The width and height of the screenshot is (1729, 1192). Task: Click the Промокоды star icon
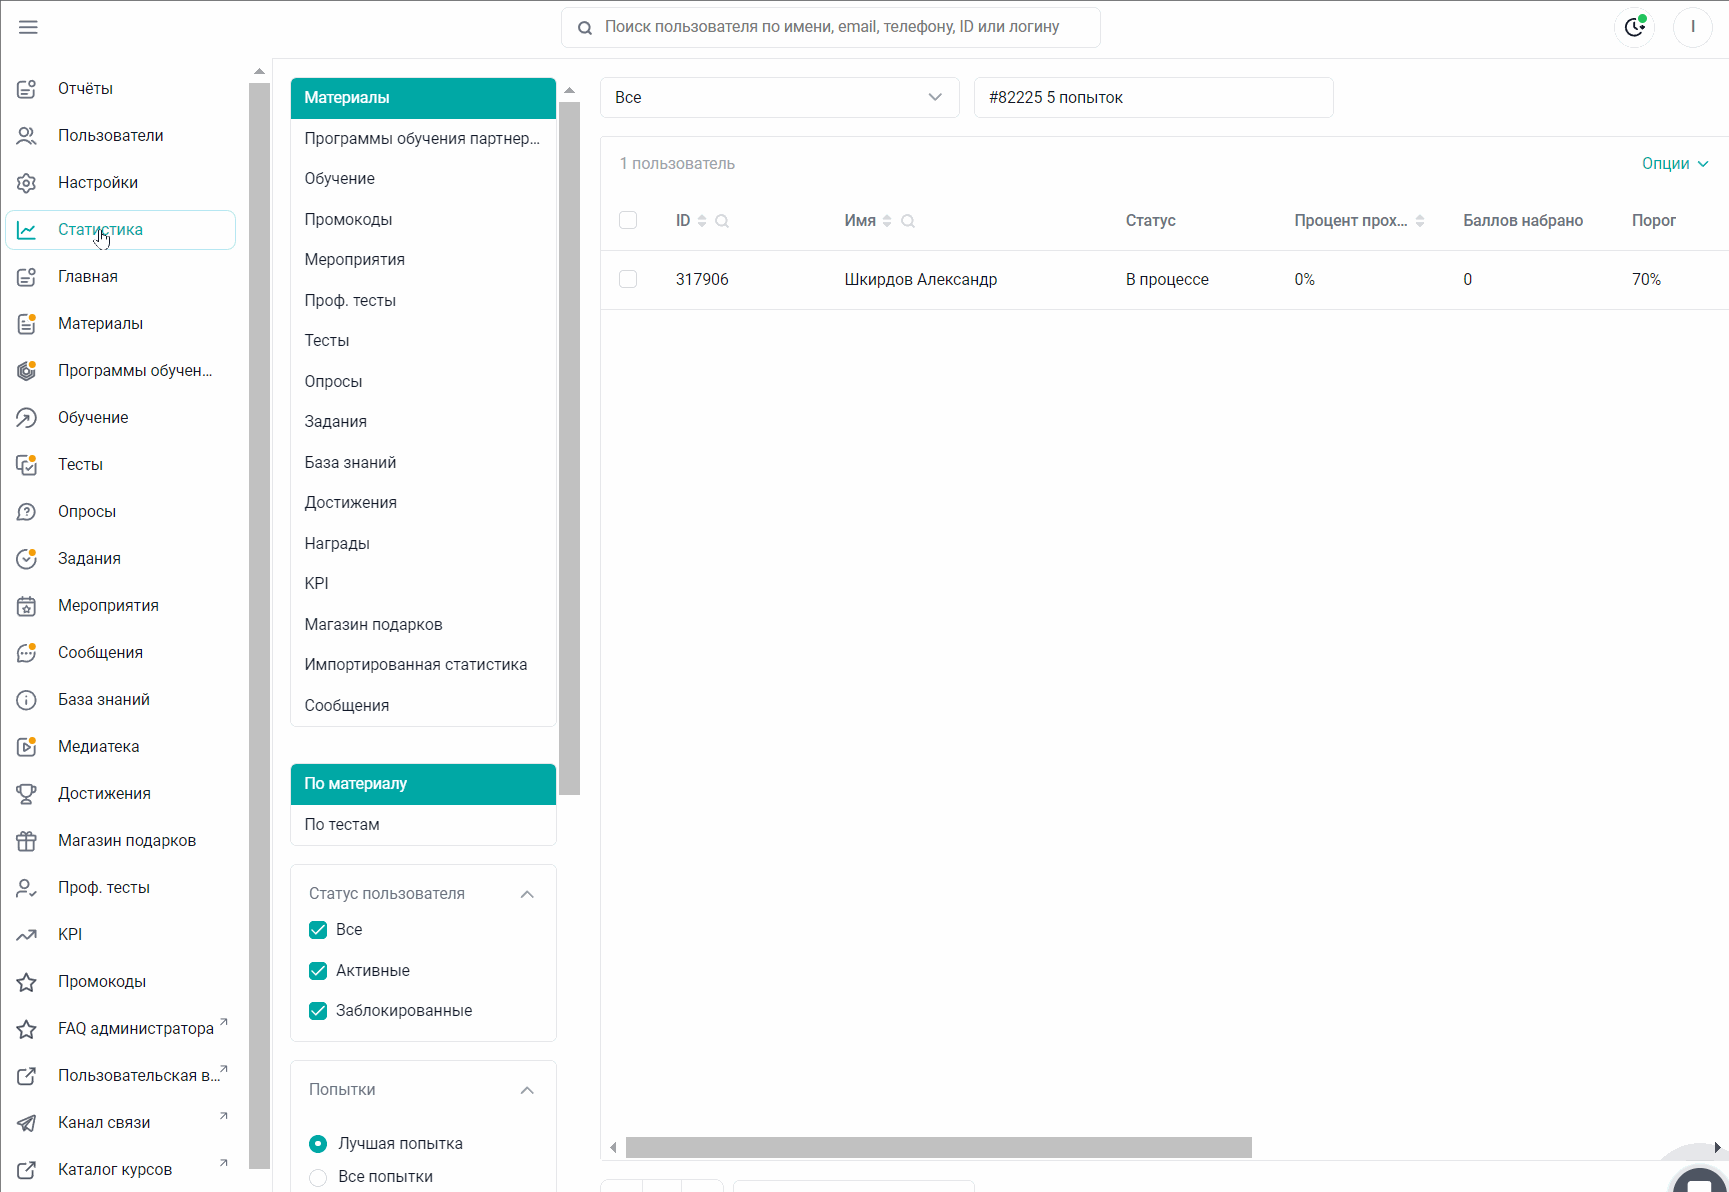click(x=27, y=982)
